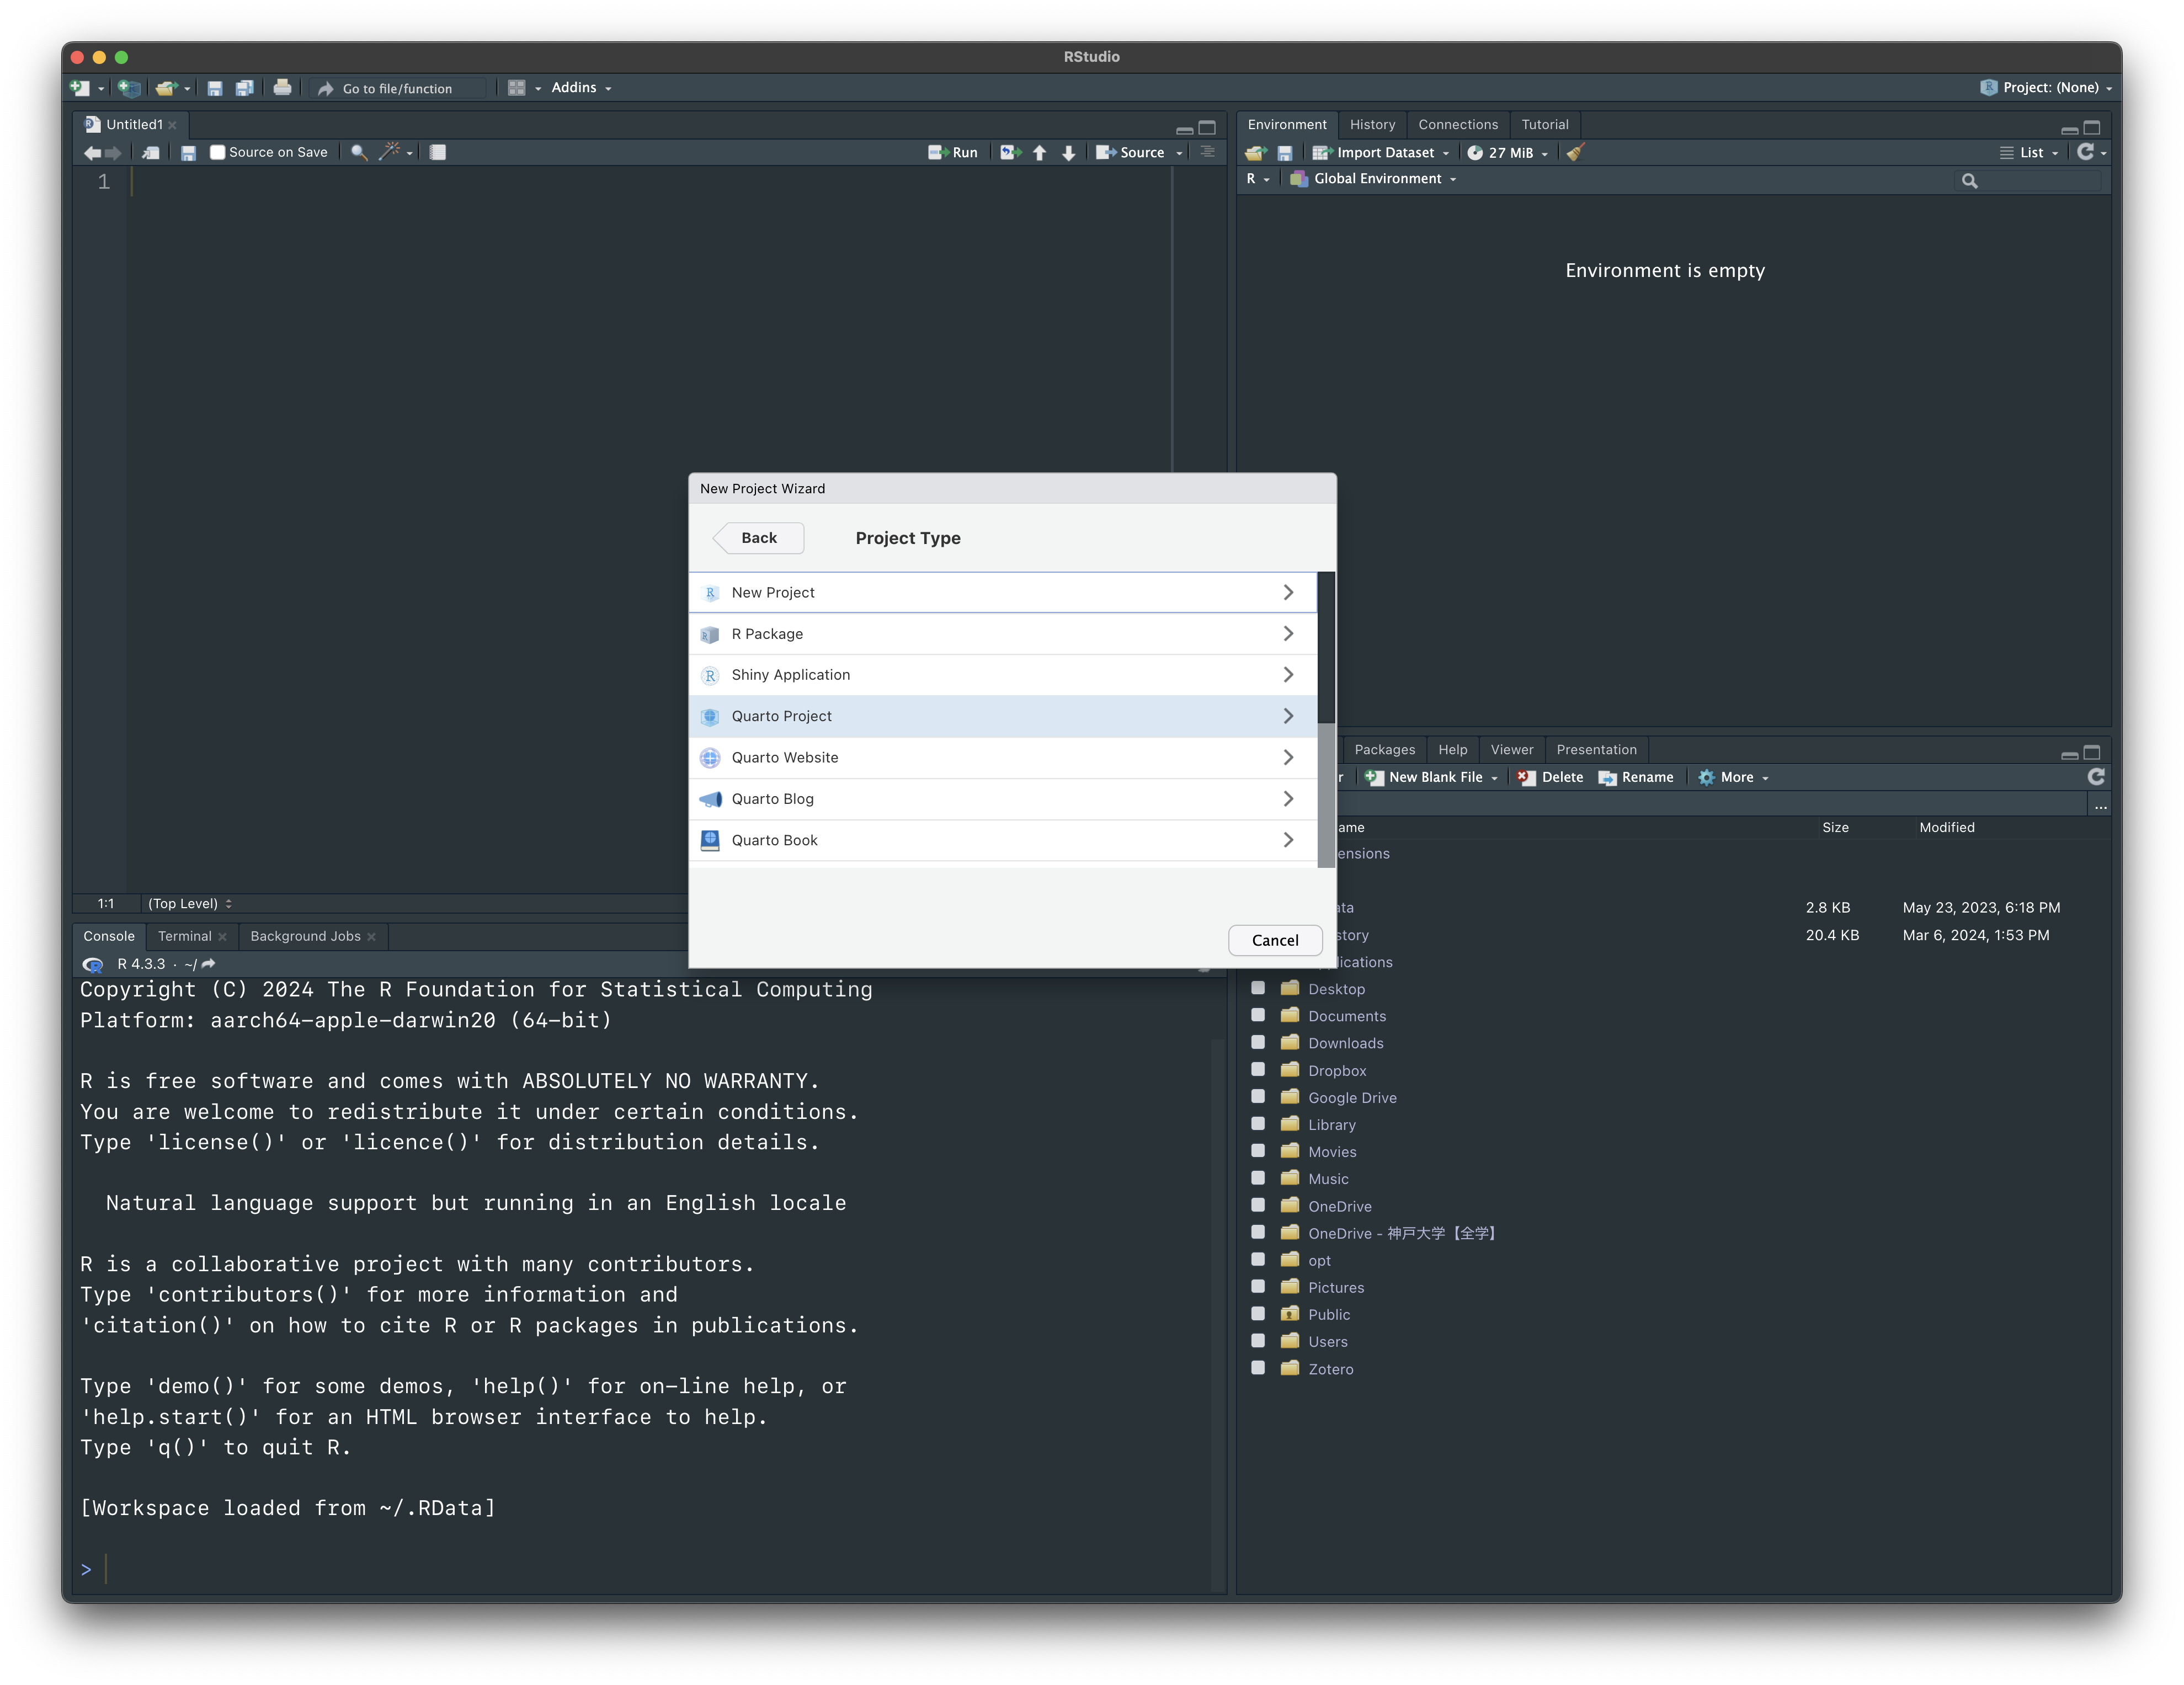Check the Desktop folder checkbox

pyautogui.click(x=1258, y=988)
